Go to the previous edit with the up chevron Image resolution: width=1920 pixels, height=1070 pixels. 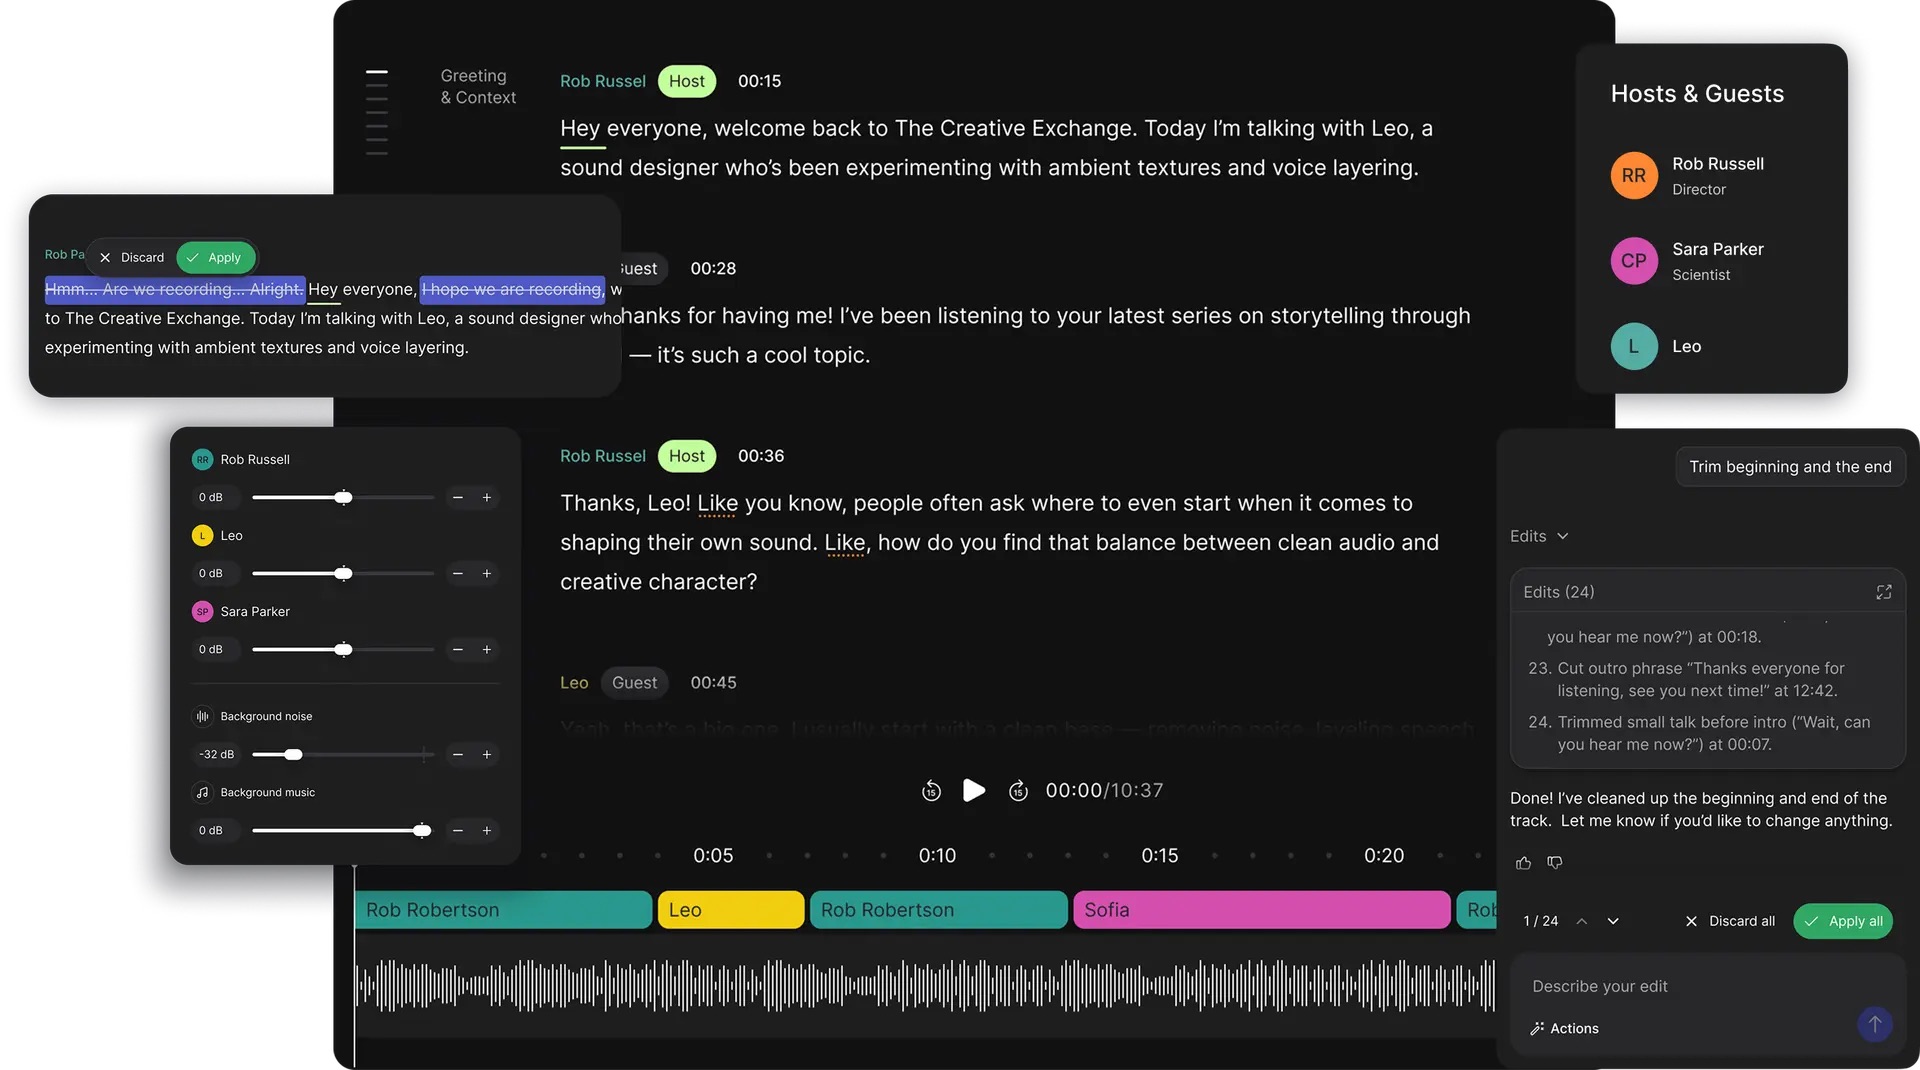[x=1582, y=921]
